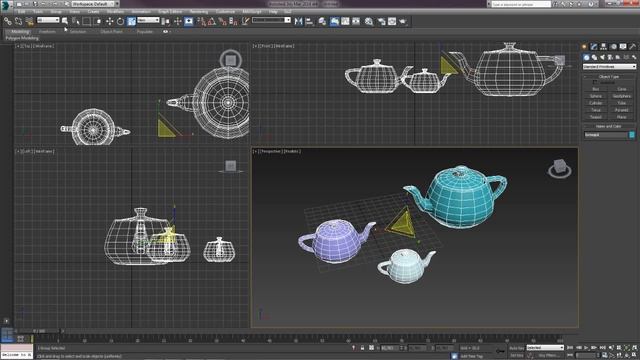The width and height of the screenshot is (640, 360).
Task: Toggle the Snaps Toggle button
Action: 201,21
